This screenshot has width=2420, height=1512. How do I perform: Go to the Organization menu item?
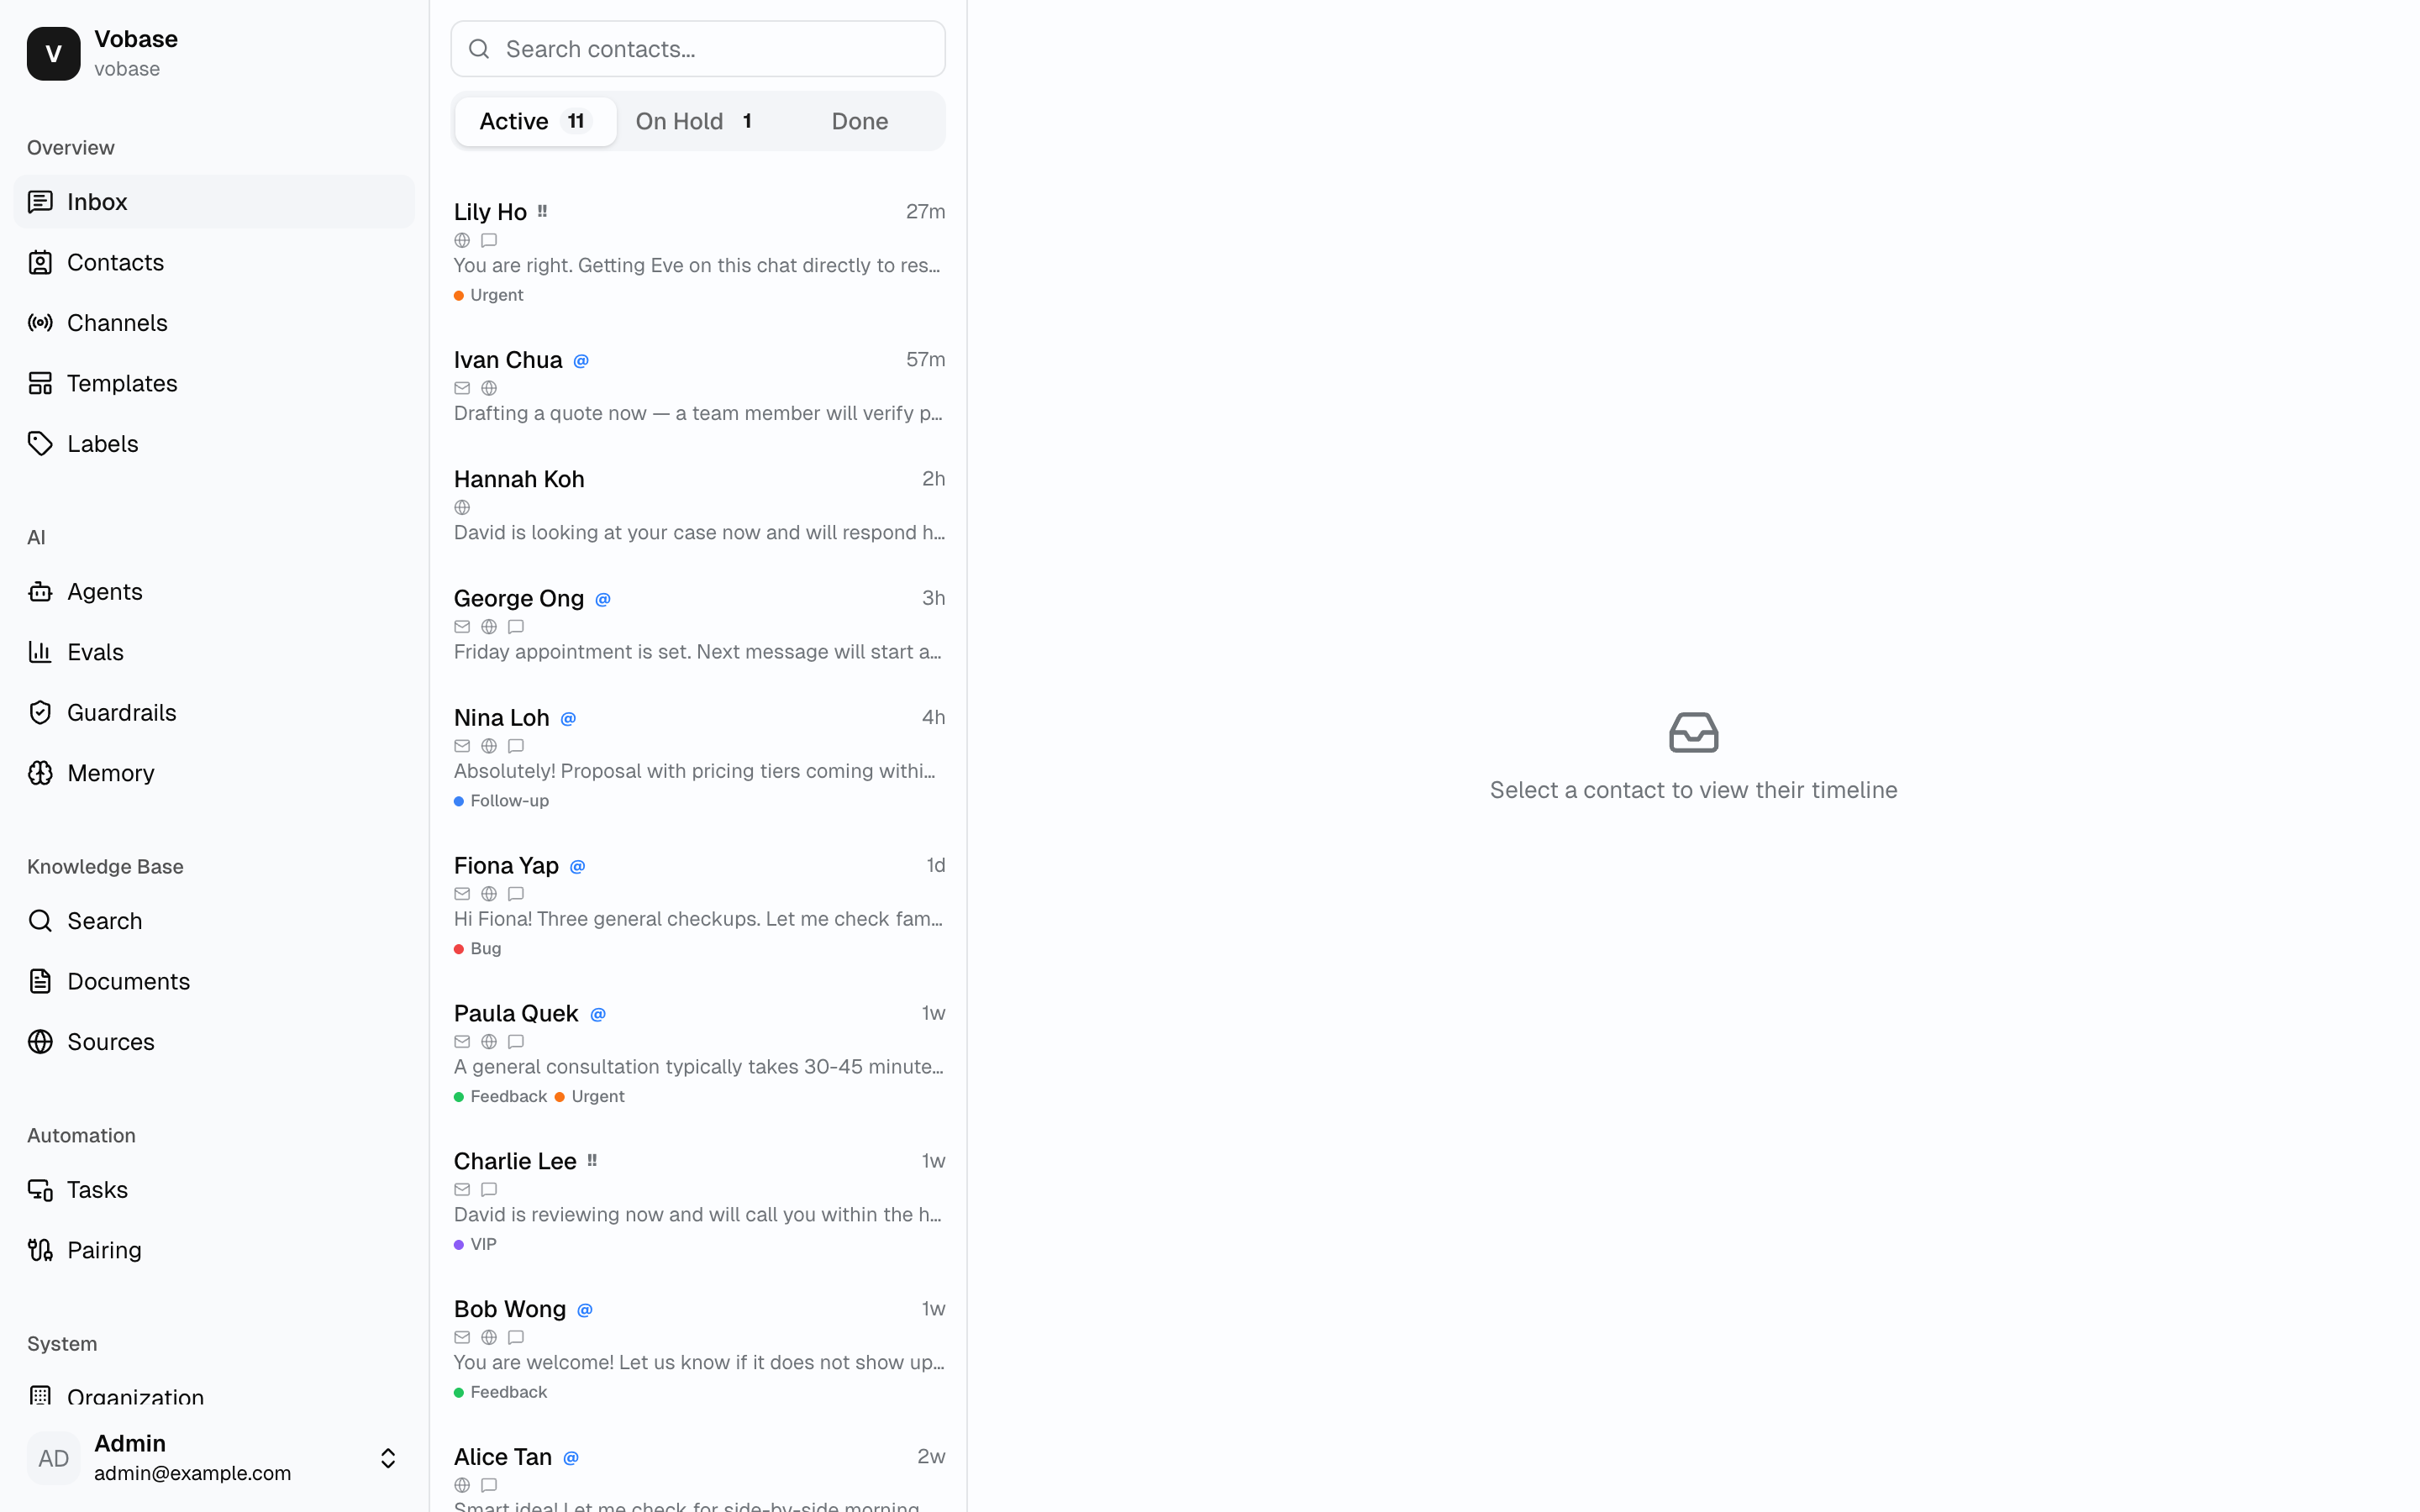point(214,1396)
